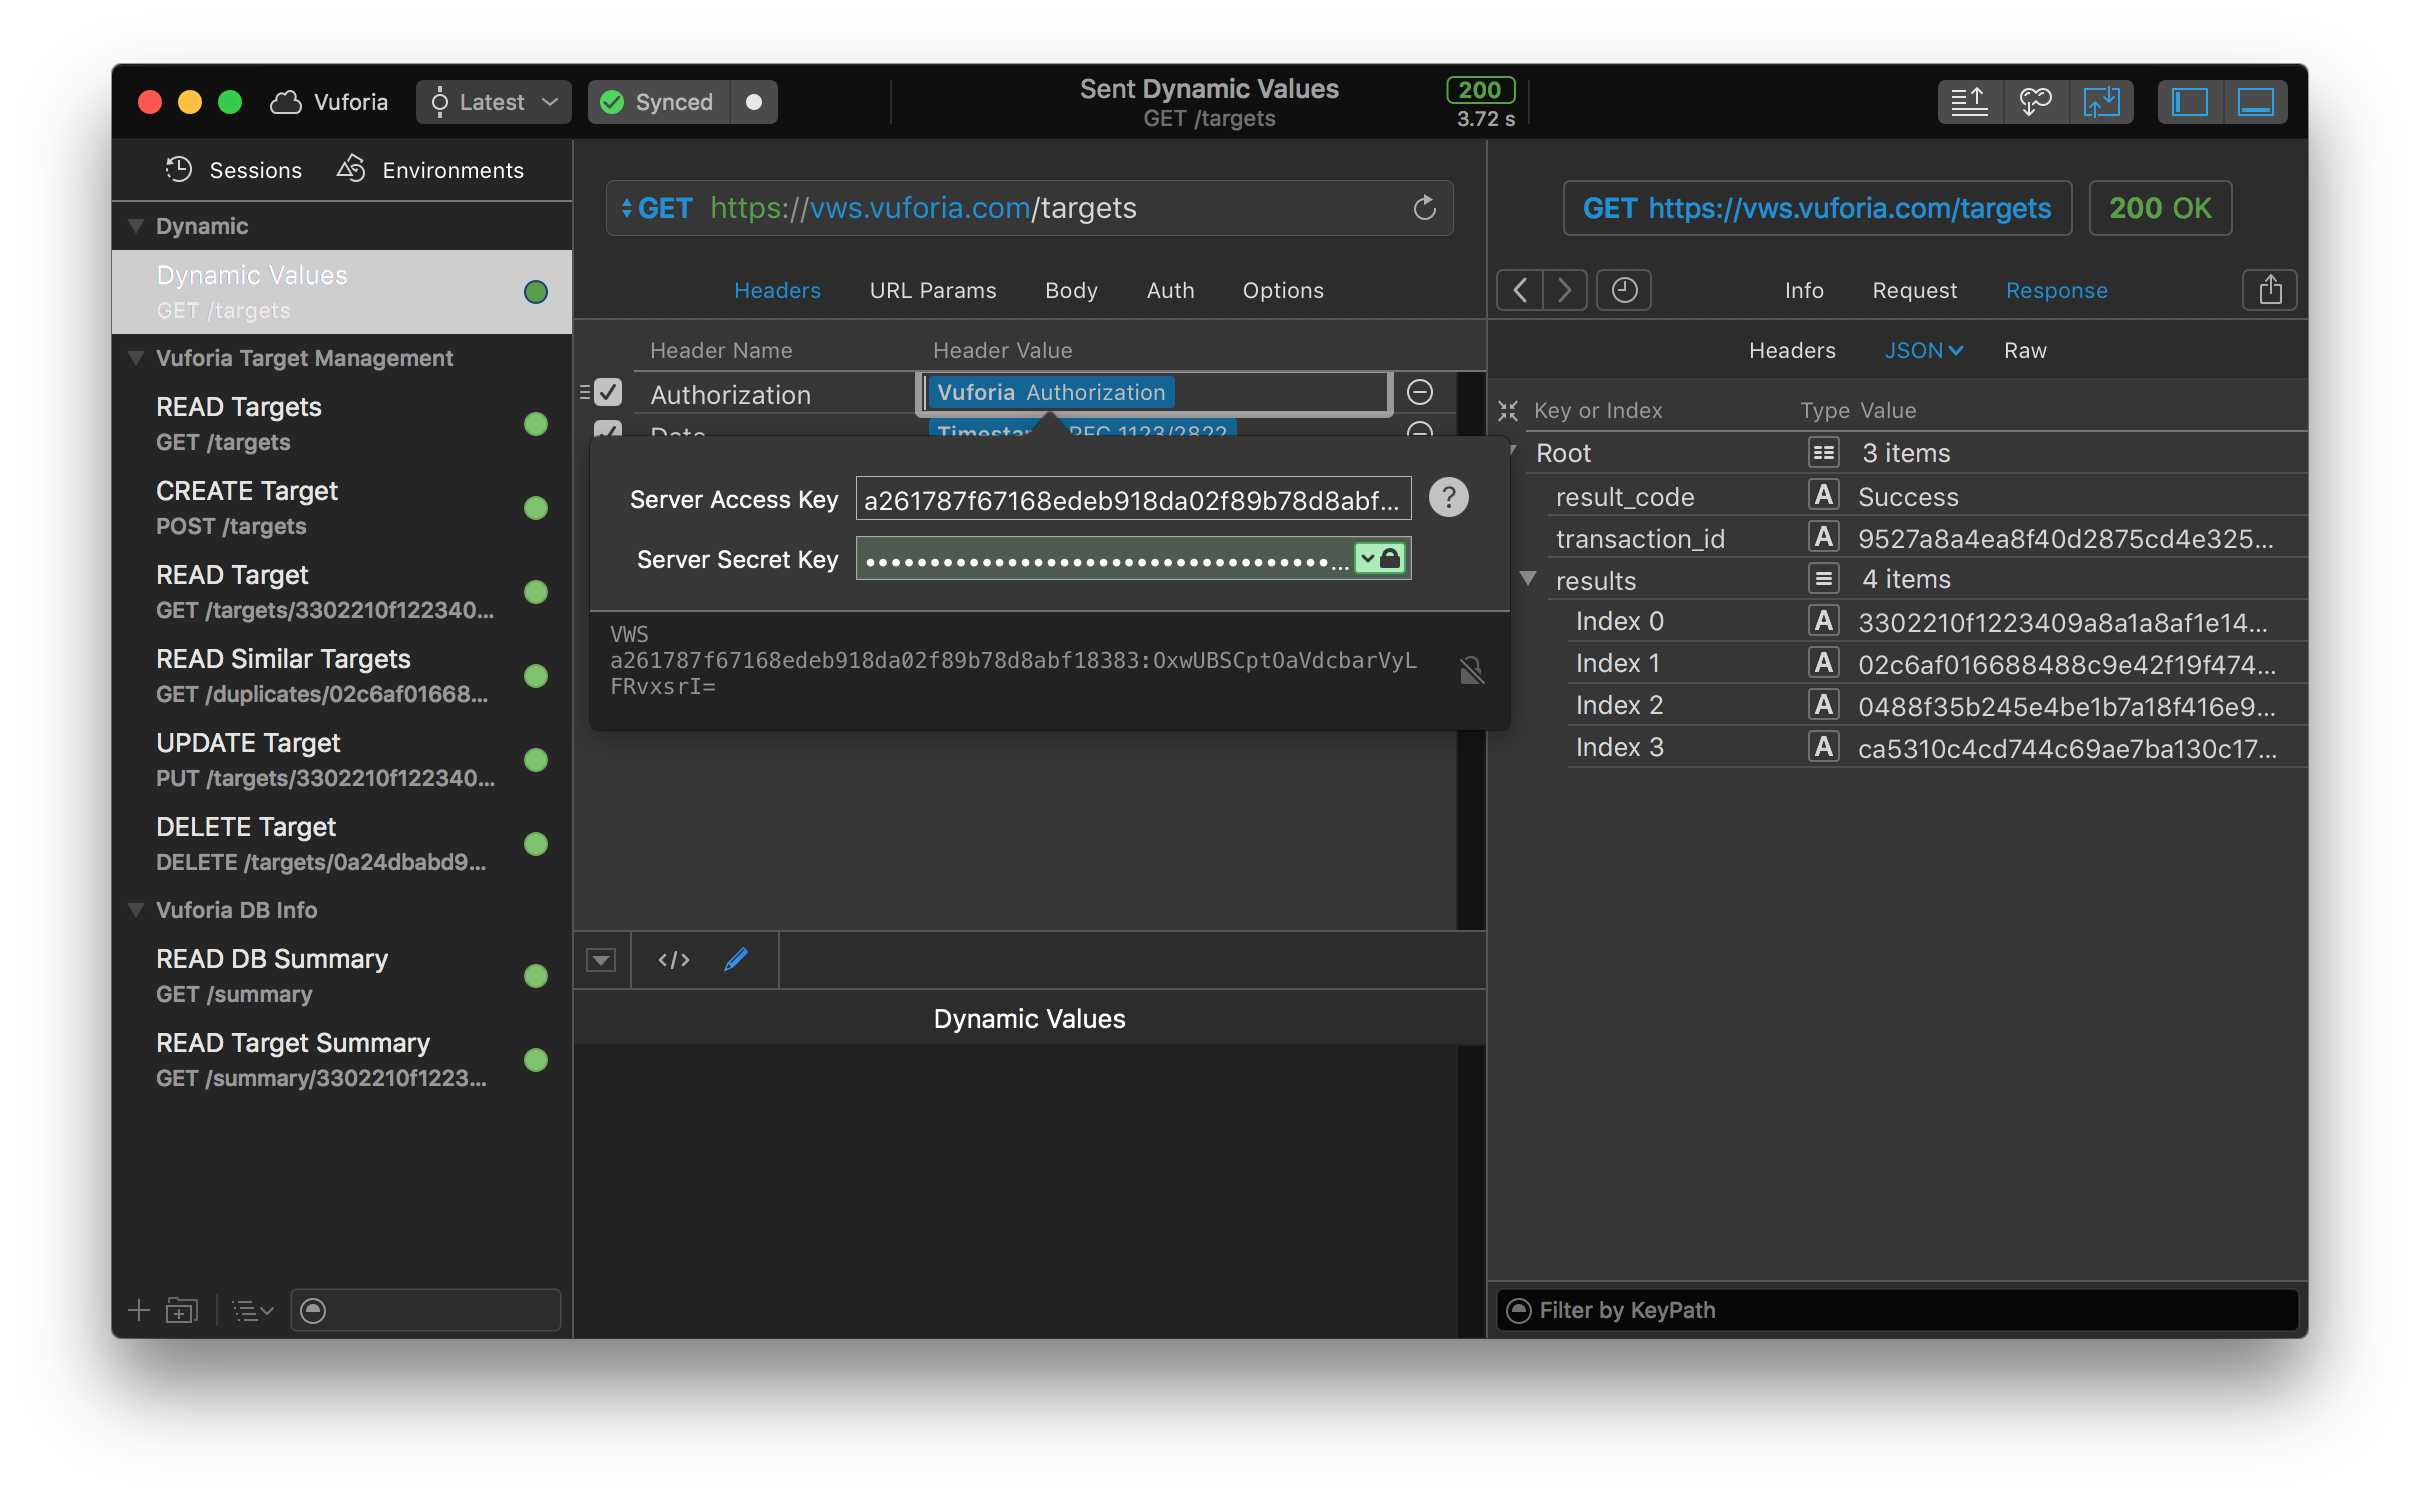Click the add request plus icon
Screen dimensions: 2420x1498
click(139, 1310)
